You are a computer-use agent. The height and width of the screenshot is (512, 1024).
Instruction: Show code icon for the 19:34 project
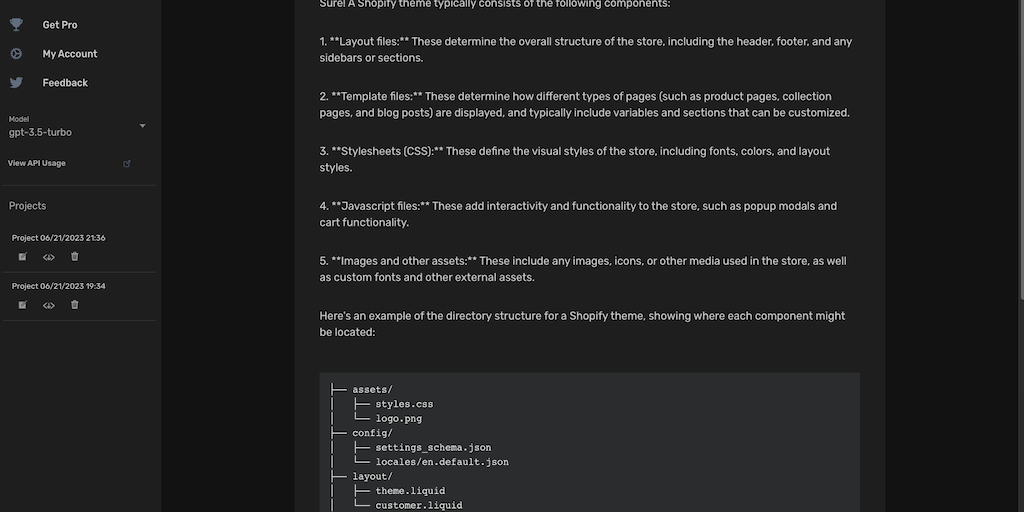point(48,305)
